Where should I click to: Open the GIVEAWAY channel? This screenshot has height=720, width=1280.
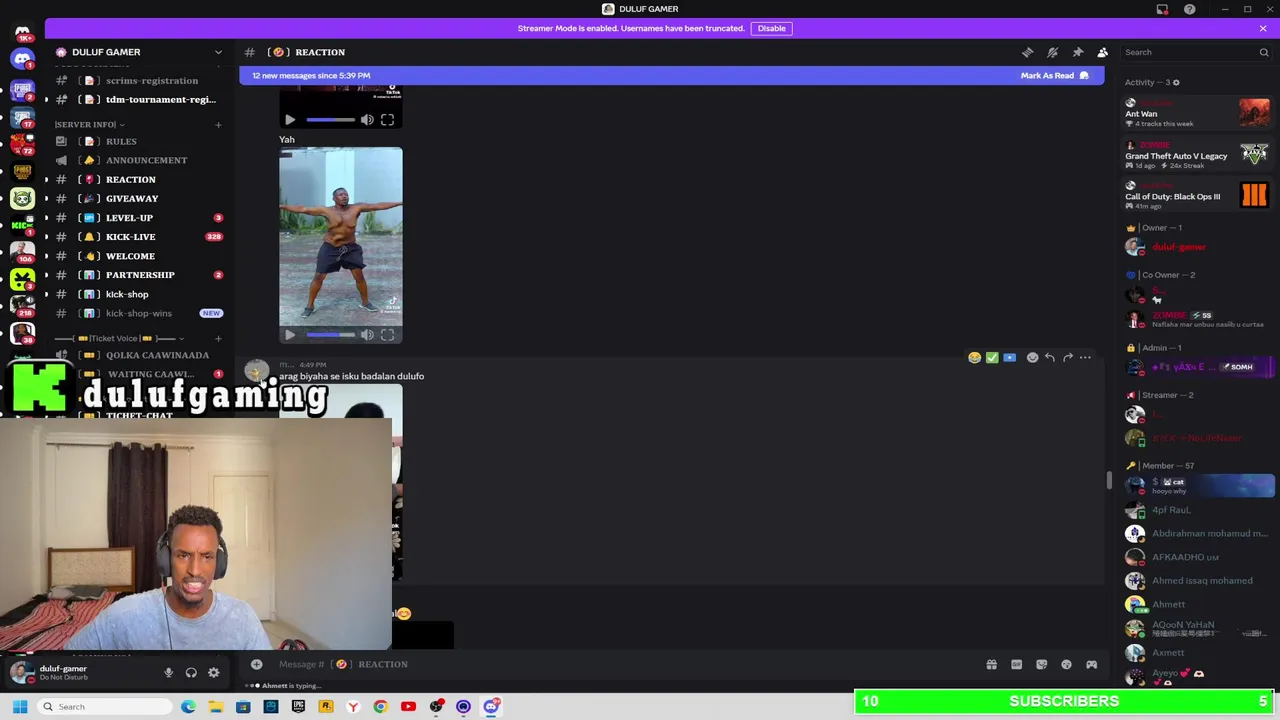[138, 198]
